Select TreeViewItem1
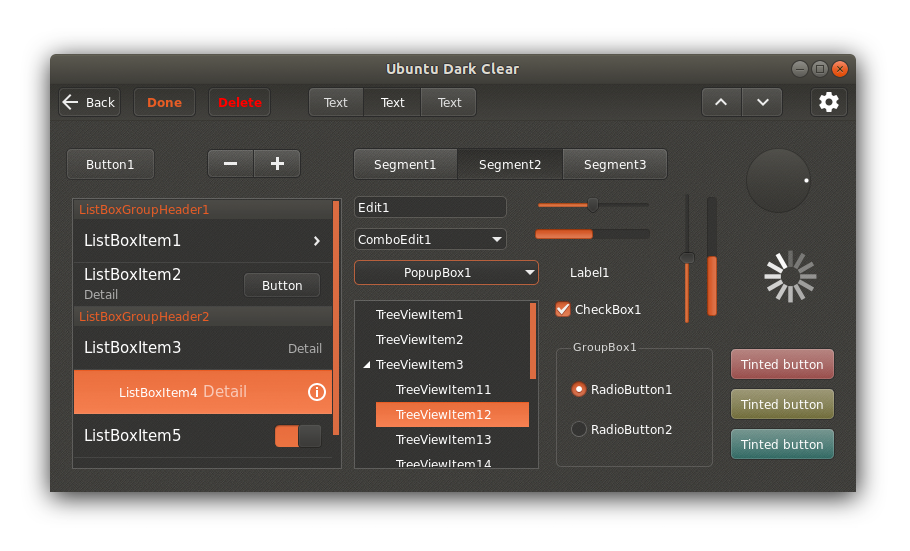 [419, 315]
